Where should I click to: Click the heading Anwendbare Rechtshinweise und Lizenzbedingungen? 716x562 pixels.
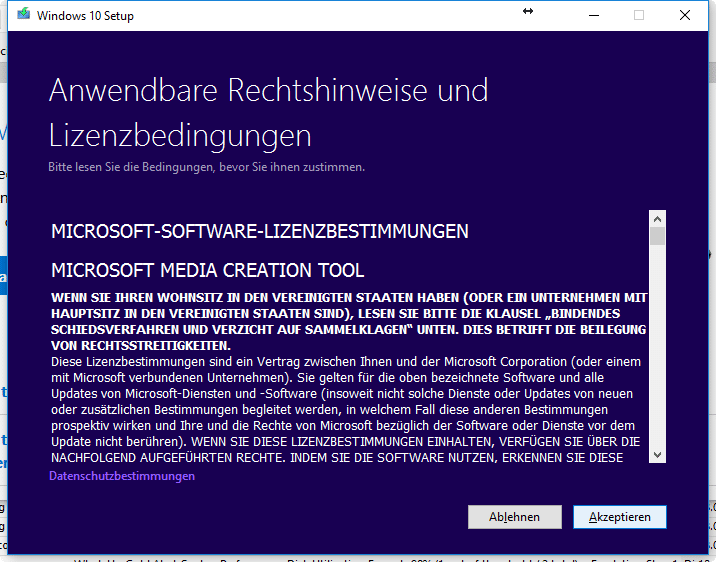(x=268, y=113)
